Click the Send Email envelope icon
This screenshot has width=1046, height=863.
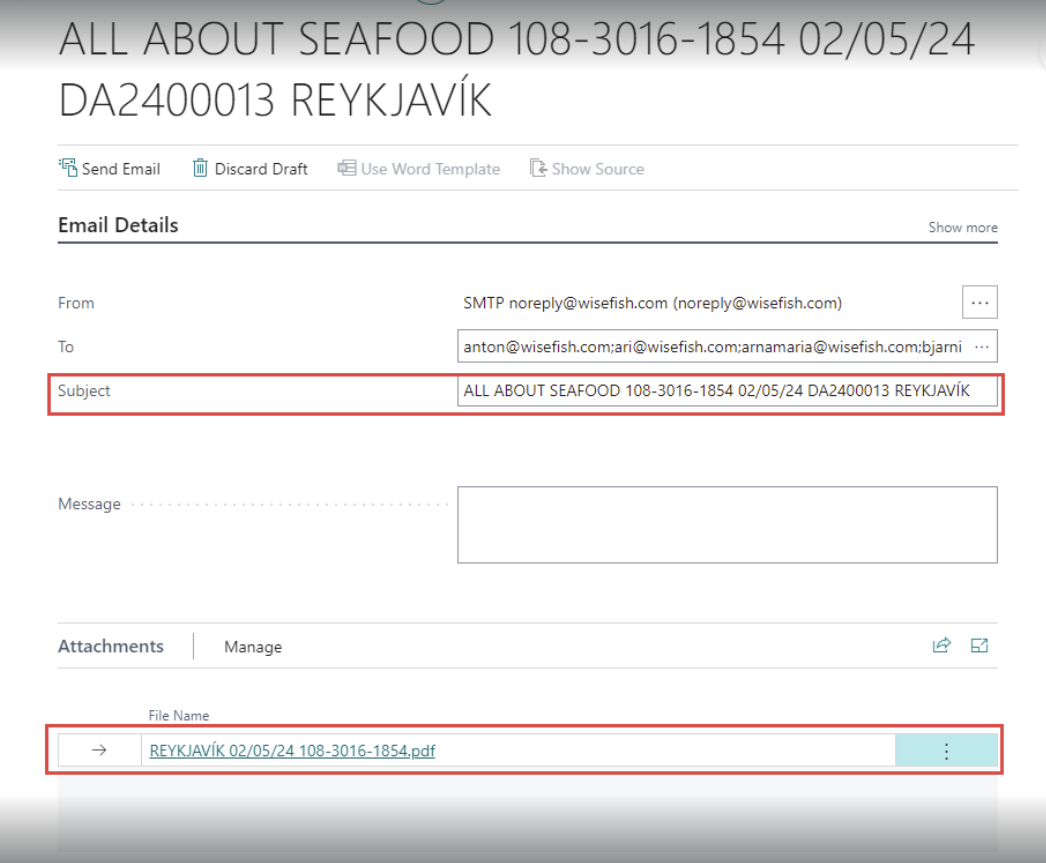pos(68,168)
